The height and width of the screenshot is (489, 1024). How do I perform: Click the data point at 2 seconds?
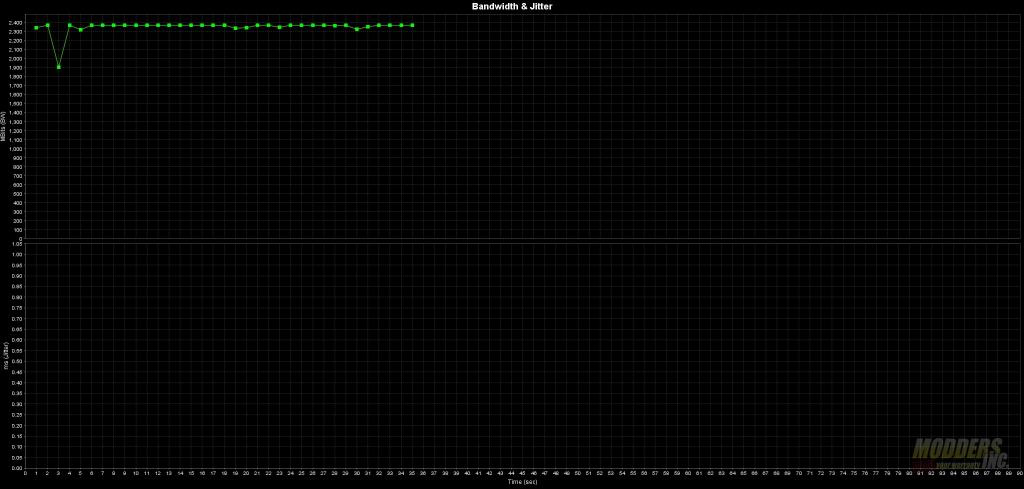coord(47,25)
